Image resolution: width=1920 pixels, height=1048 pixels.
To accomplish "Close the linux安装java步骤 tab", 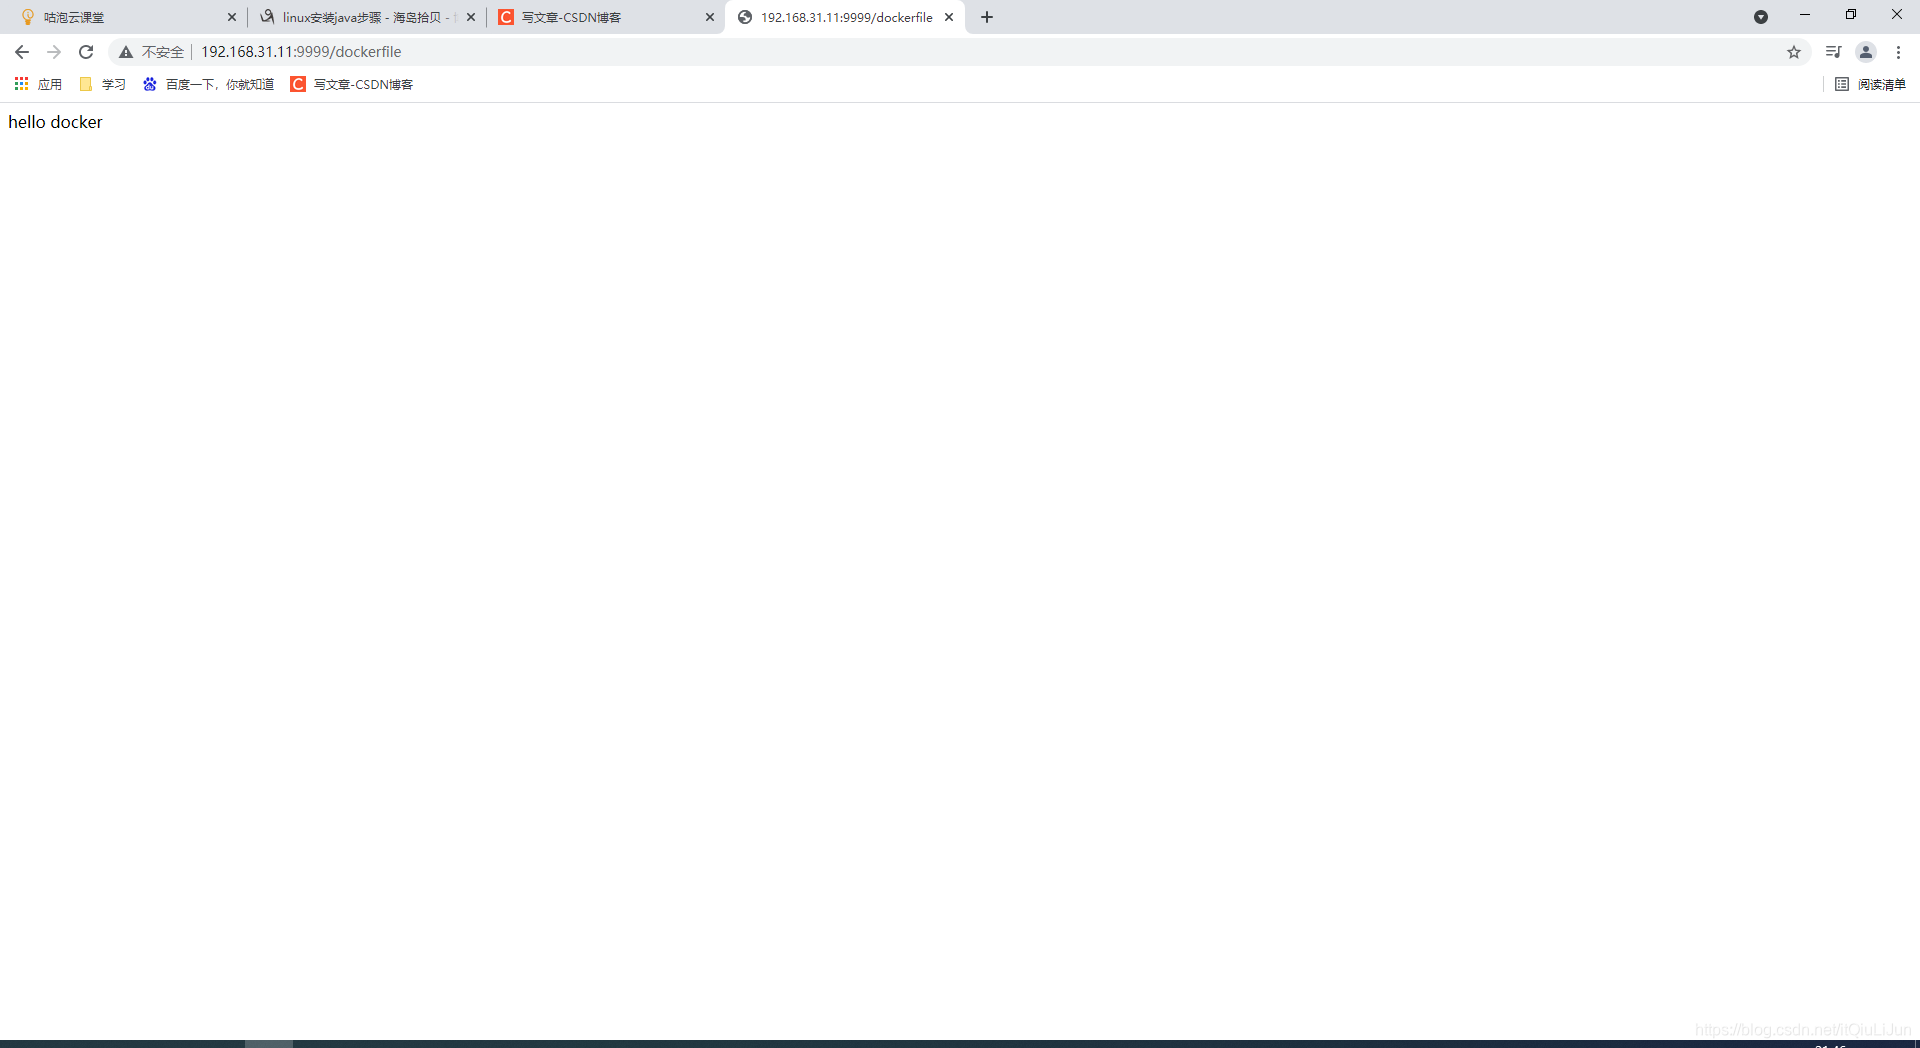I will point(471,17).
